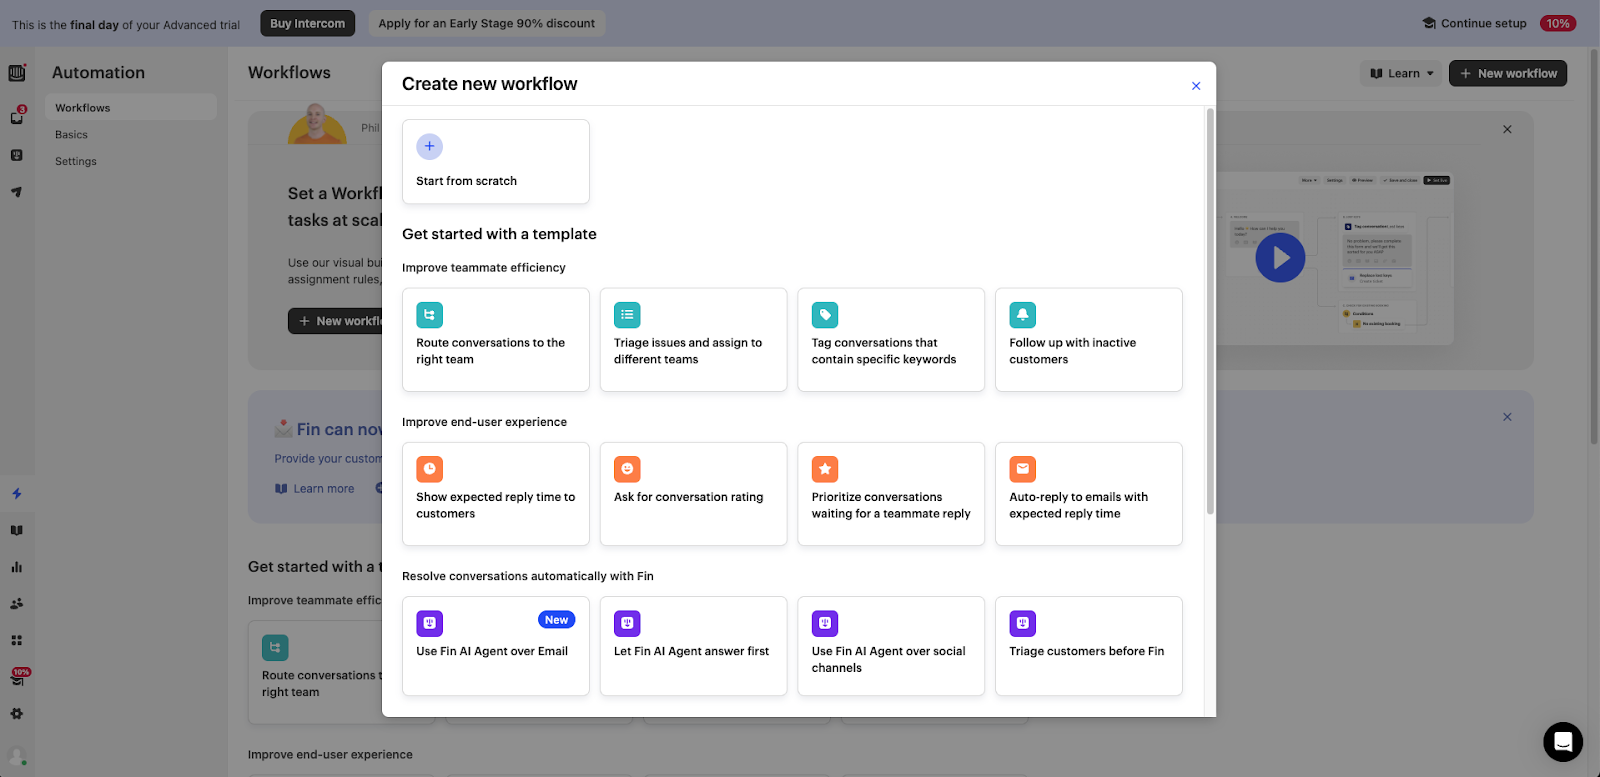
Task: Open the Contacts people sidebar icon
Action: 17,604
